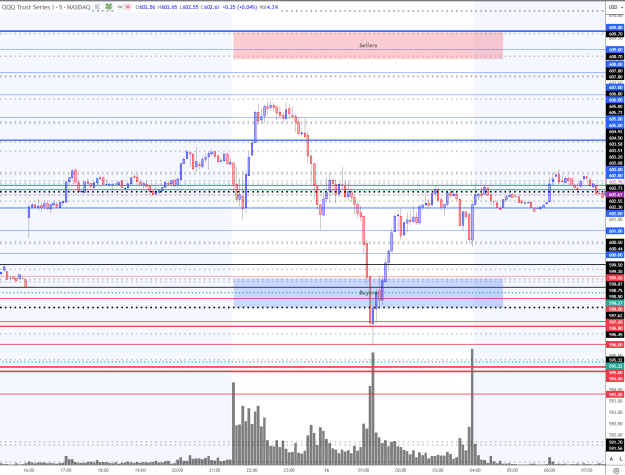Click the 03:00 label on the time axis
625x475 pixels.
438,470
